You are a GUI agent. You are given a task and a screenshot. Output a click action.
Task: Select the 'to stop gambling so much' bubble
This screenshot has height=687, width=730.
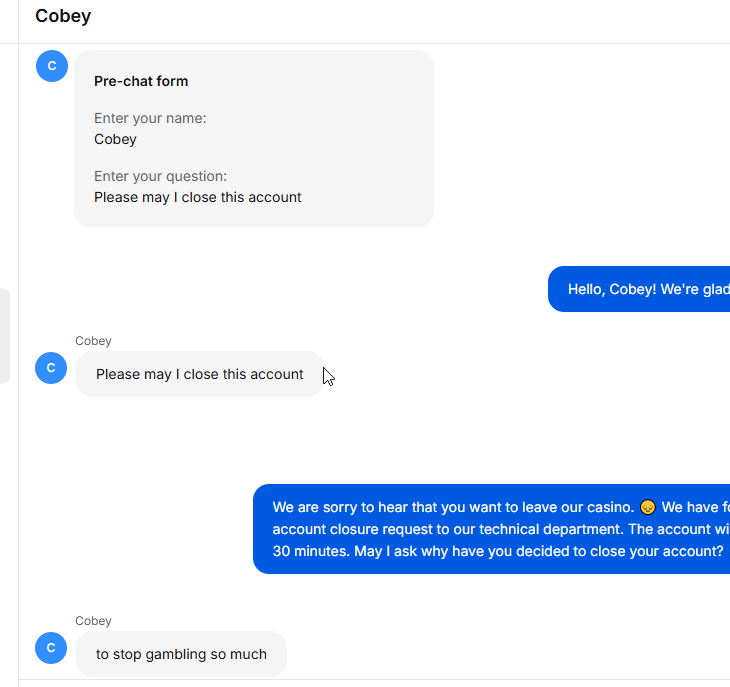[181, 654]
